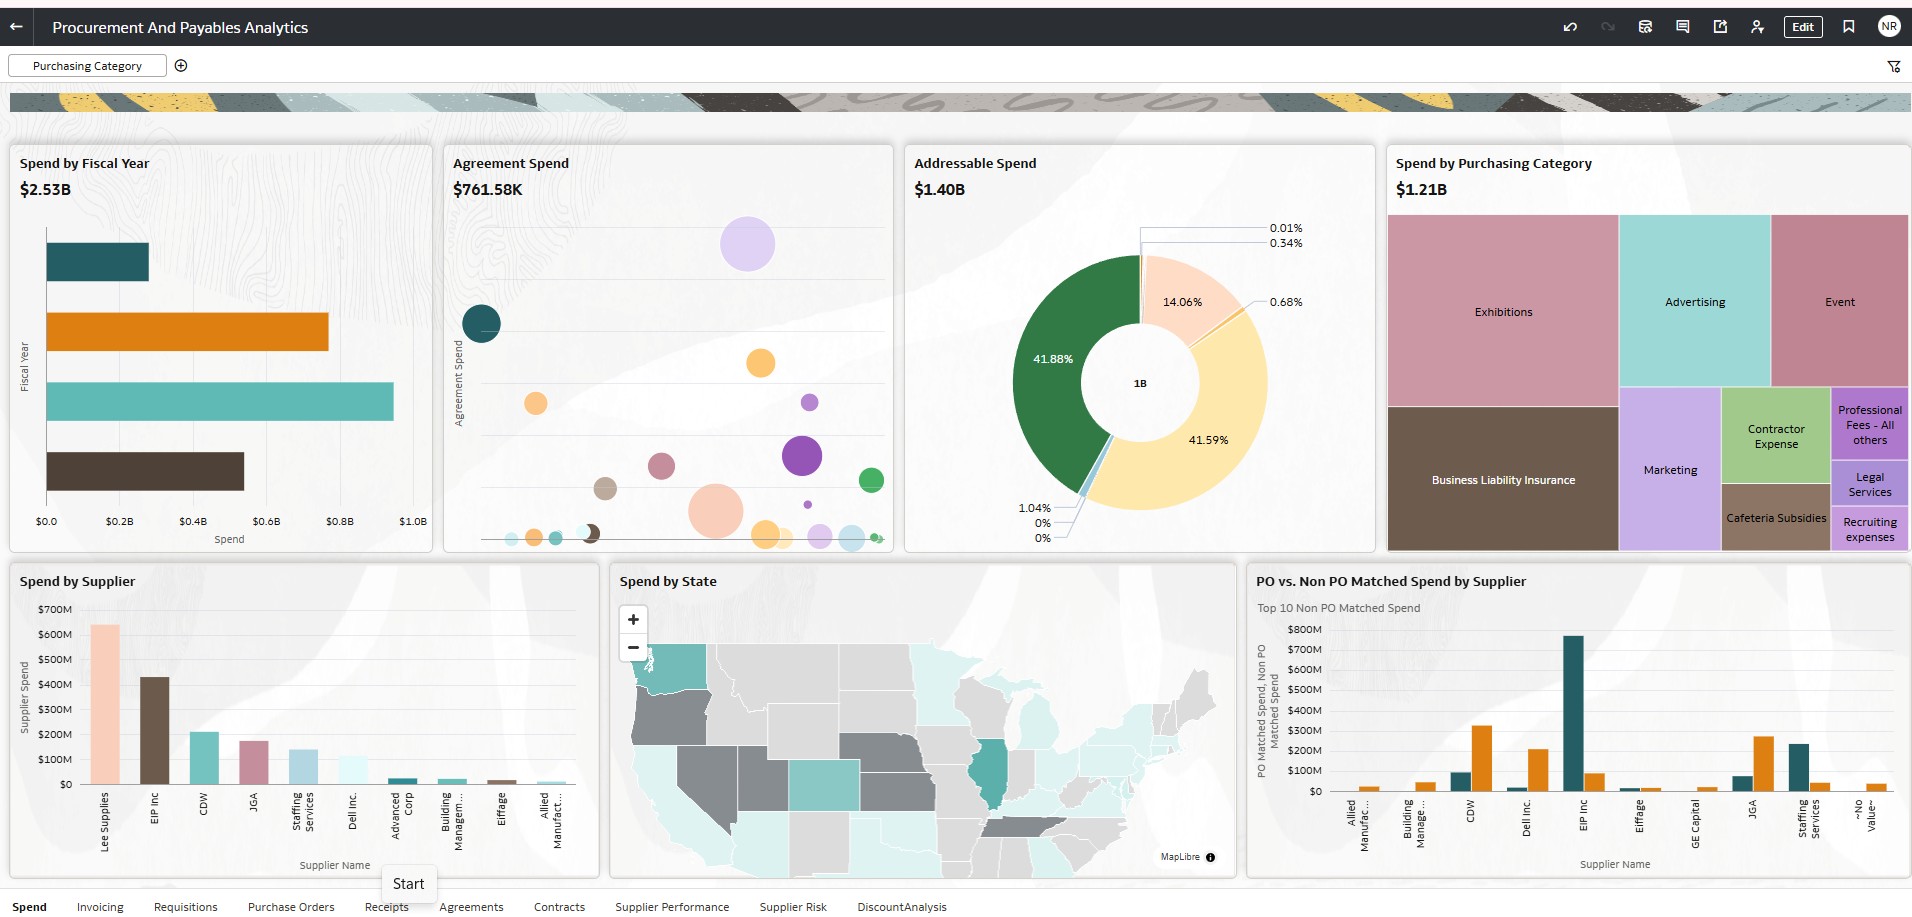This screenshot has width=1912, height=917.
Task: Zoom out on the state map
Action: click(x=633, y=647)
